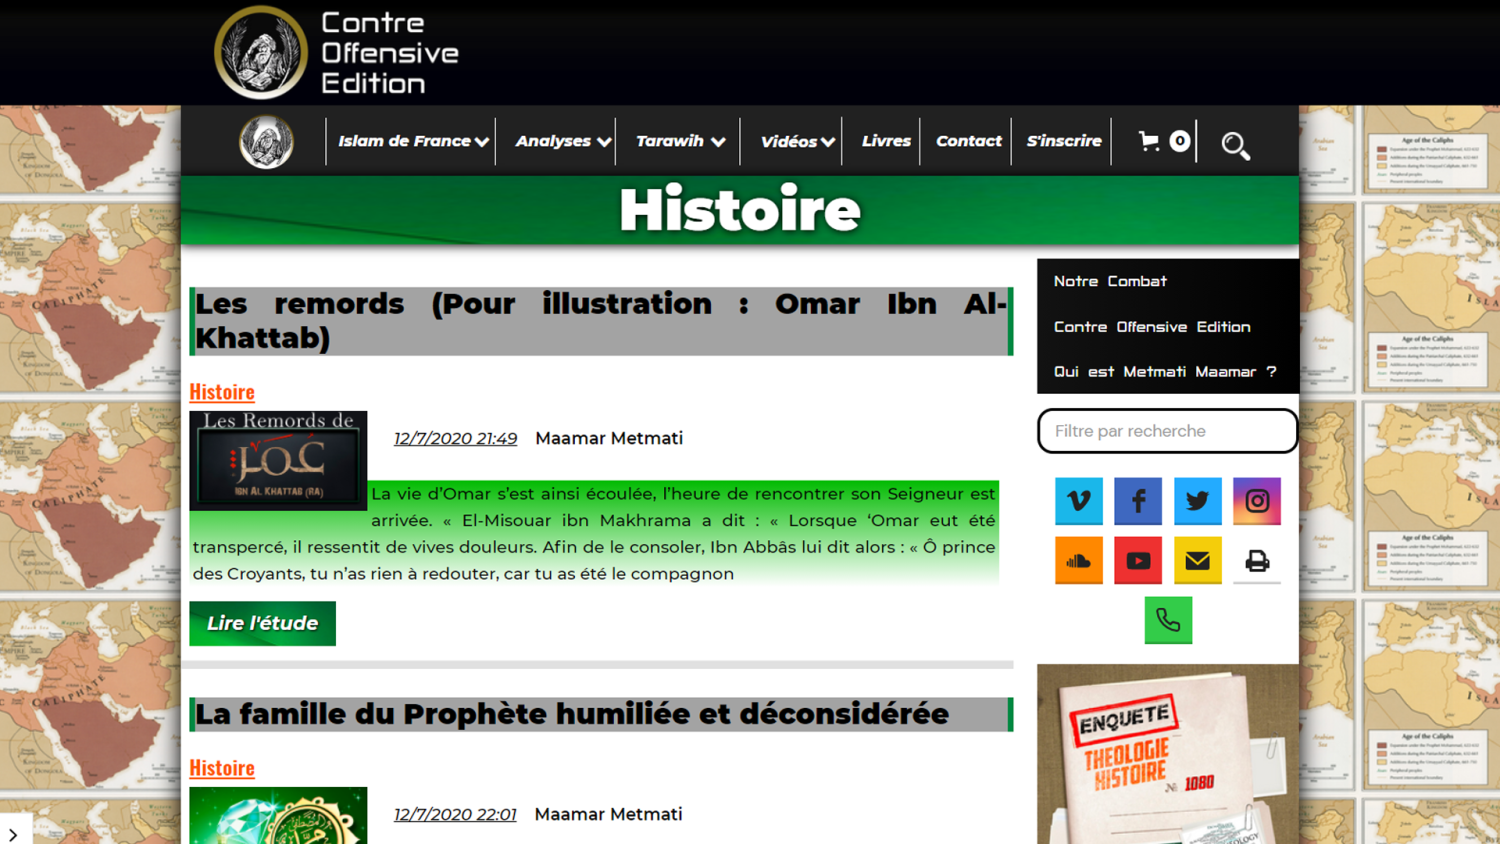Click author Maamar Metmati of first article

[x=609, y=438]
